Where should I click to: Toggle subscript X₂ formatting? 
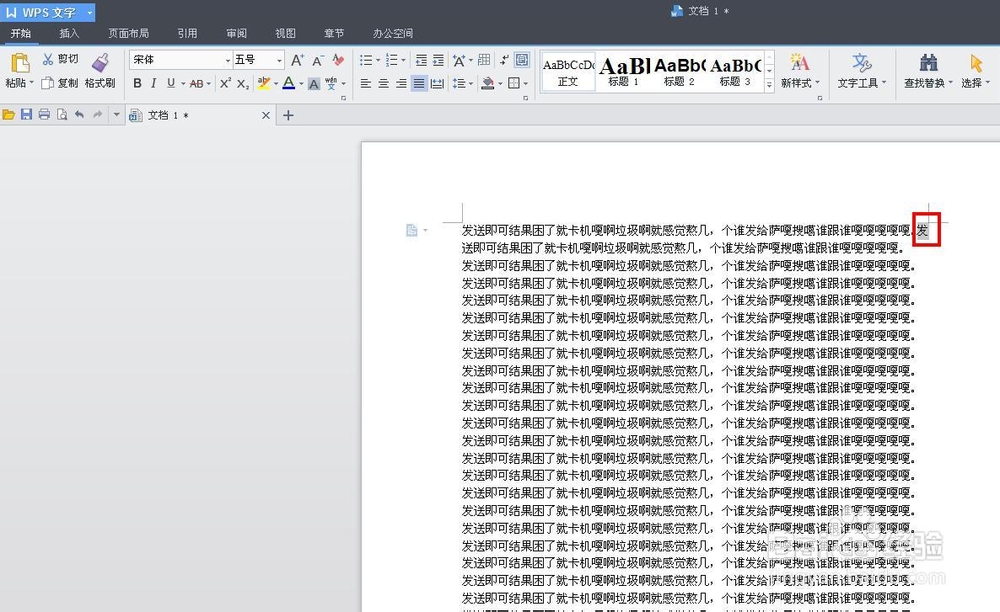pyautogui.click(x=243, y=84)
